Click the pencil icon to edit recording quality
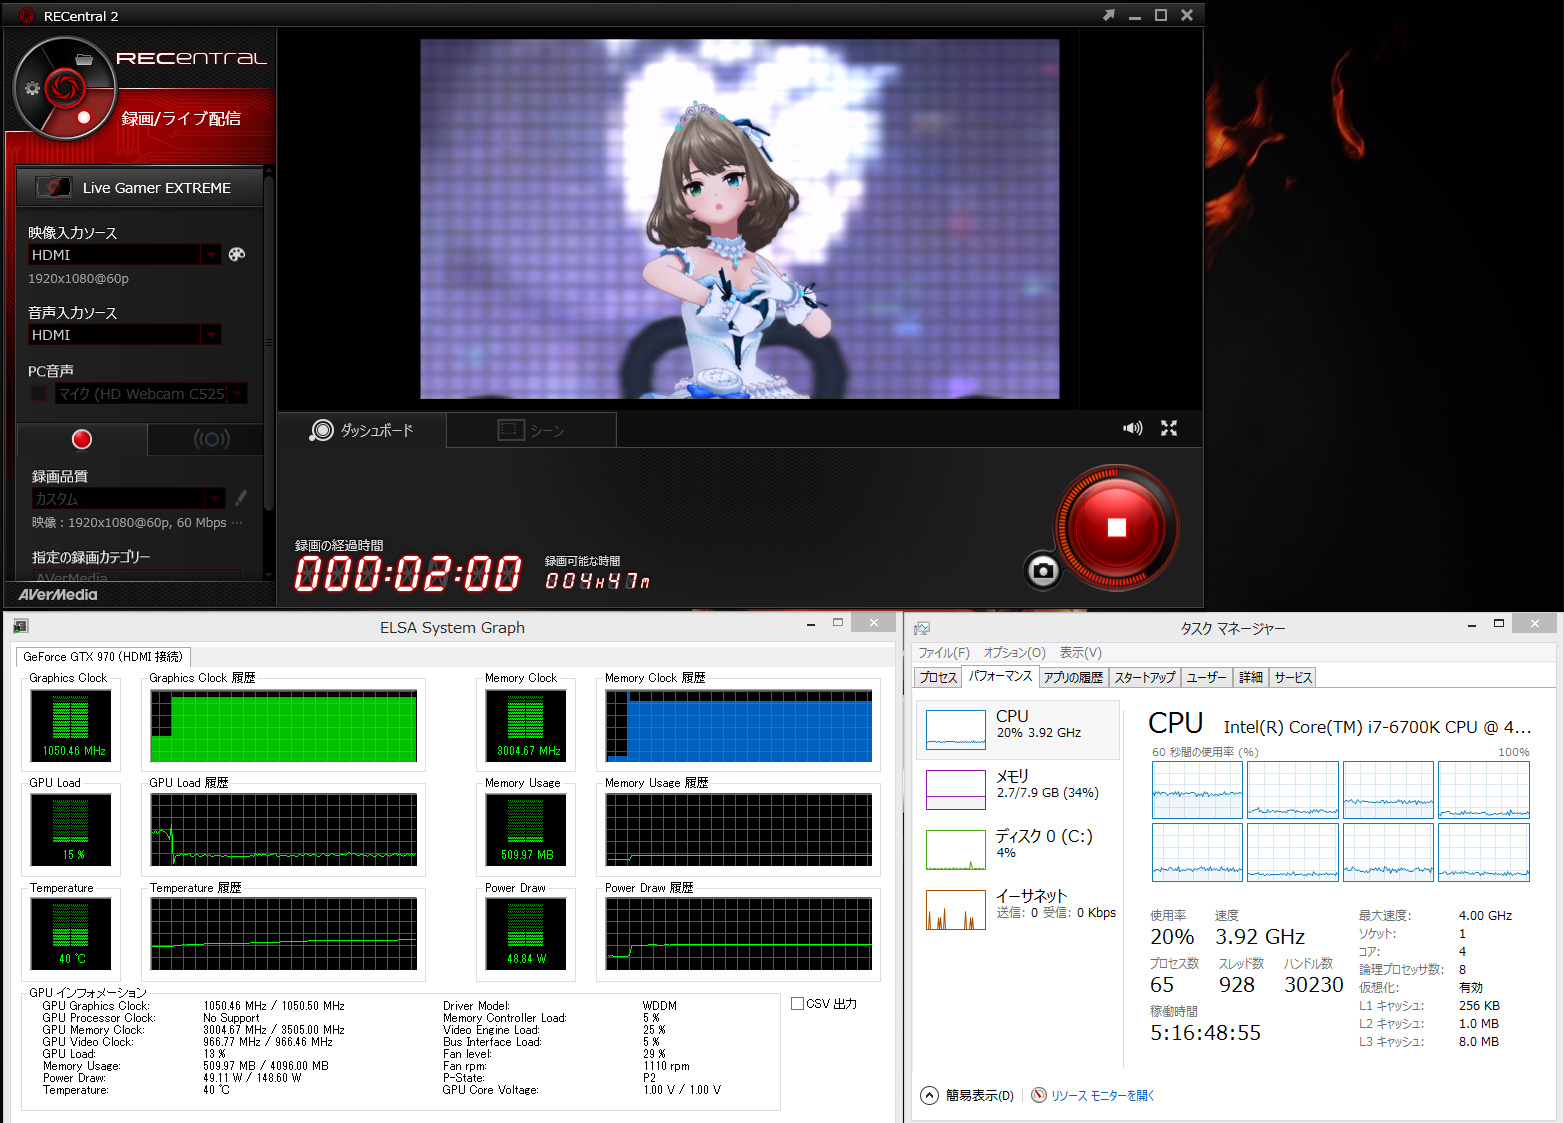The height and width of the screenshot is (1123, 1564). pyautogui.click(x=241, y=497)
